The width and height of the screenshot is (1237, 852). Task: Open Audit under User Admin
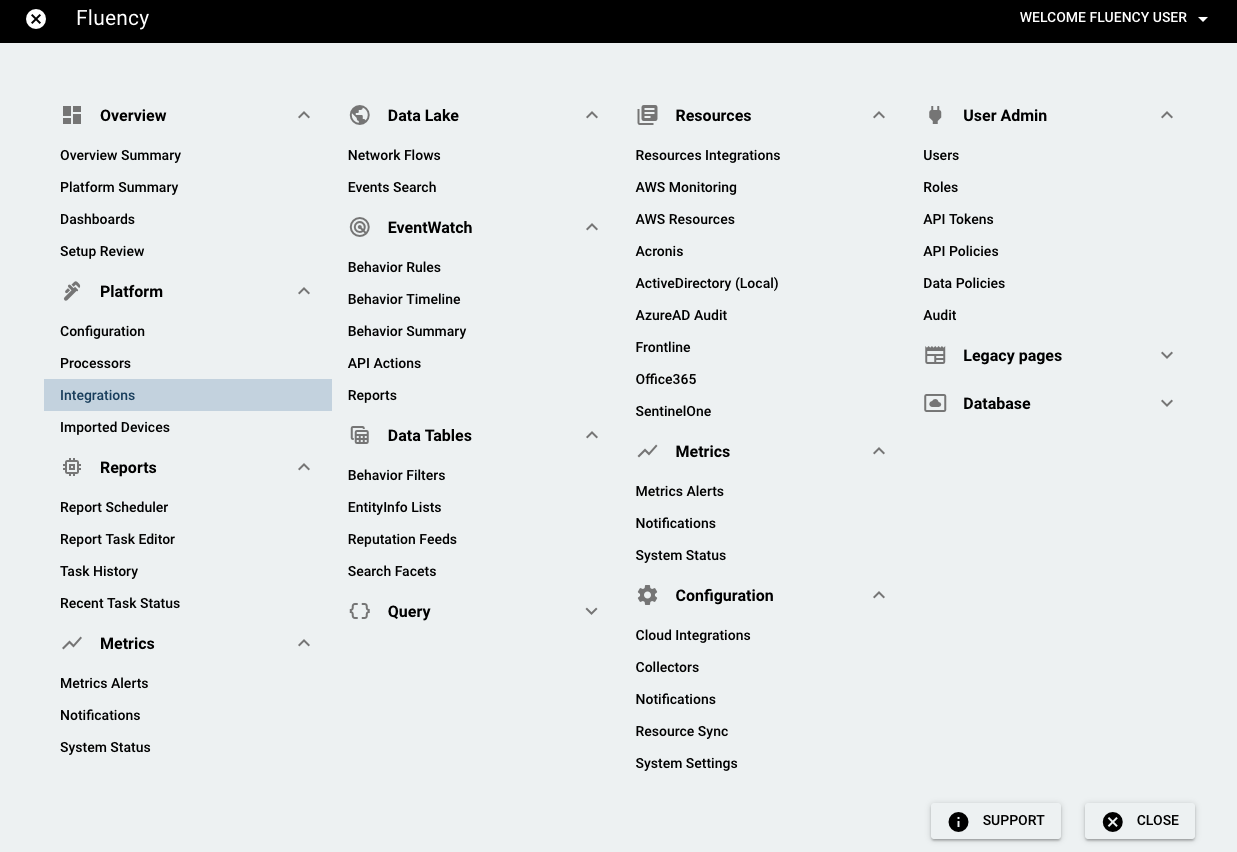point(940,315)
